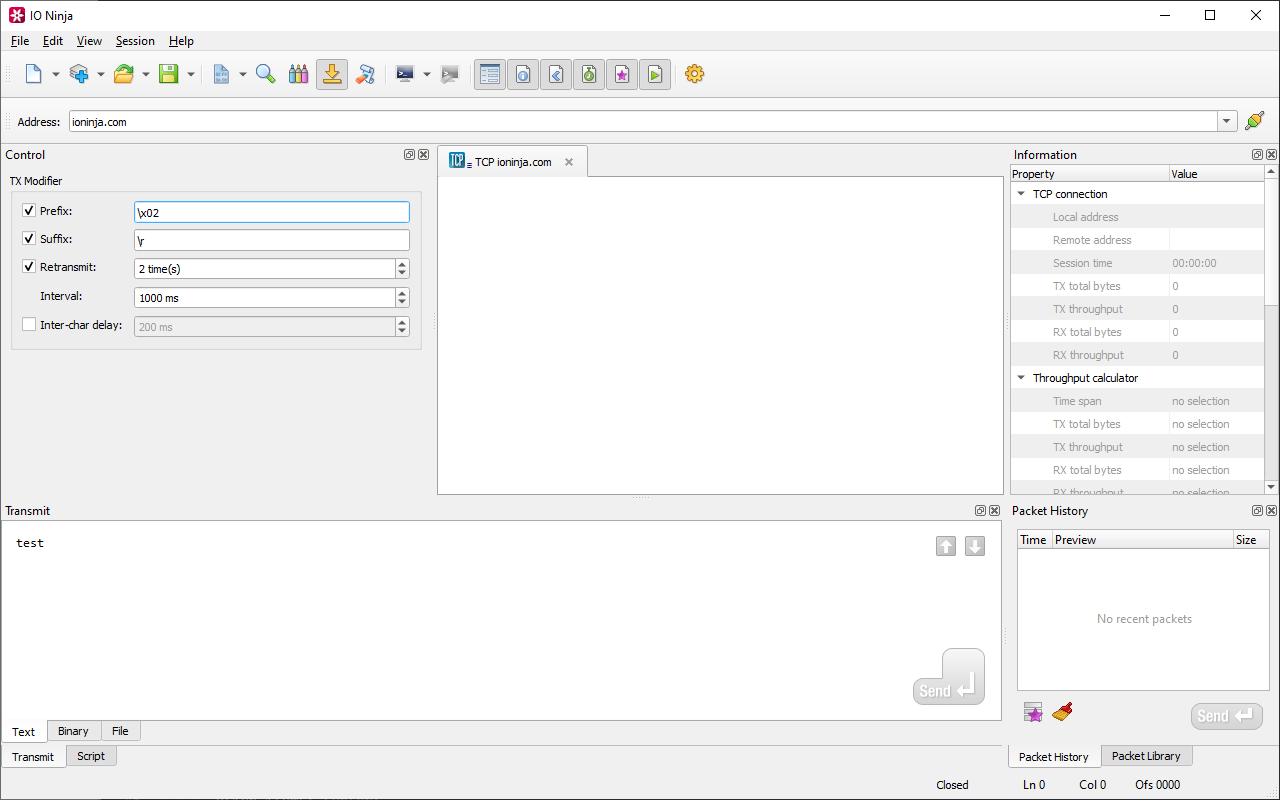The image size is (1280, 800).
Task: Toggle the stopwatch pane toolbar icon
Action: pyautogui.click(x=589, y=74)
